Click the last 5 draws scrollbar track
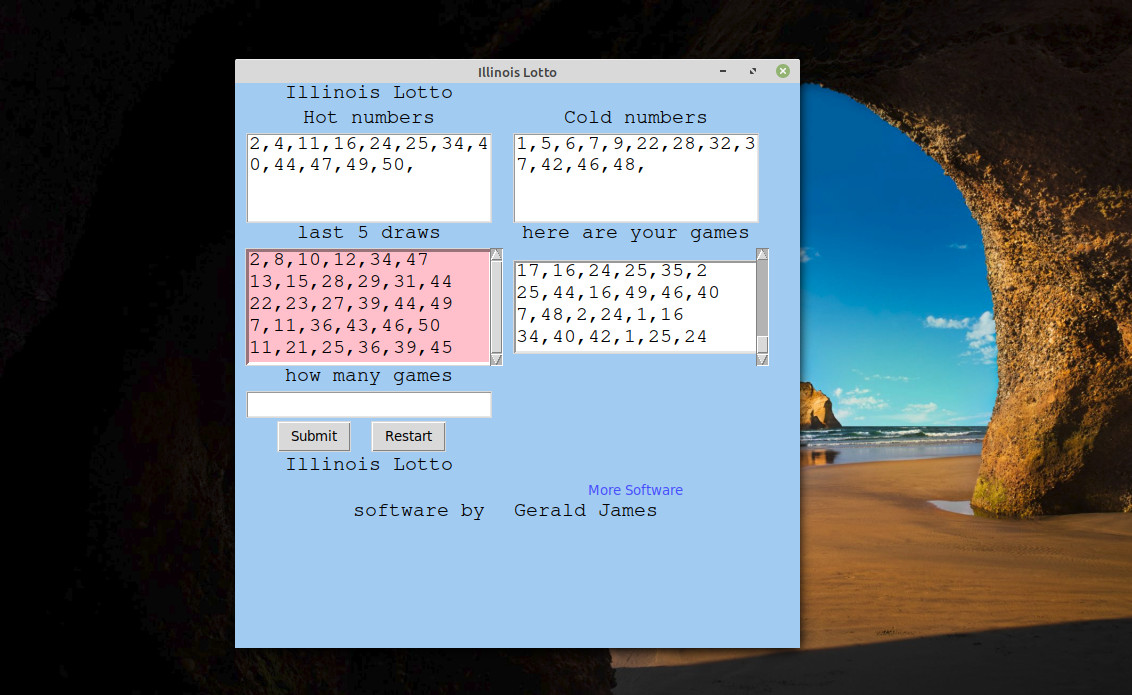Image resolution: width=1132 pixels, height=695 pixels. pyautogui.click(x=497, y=307)
